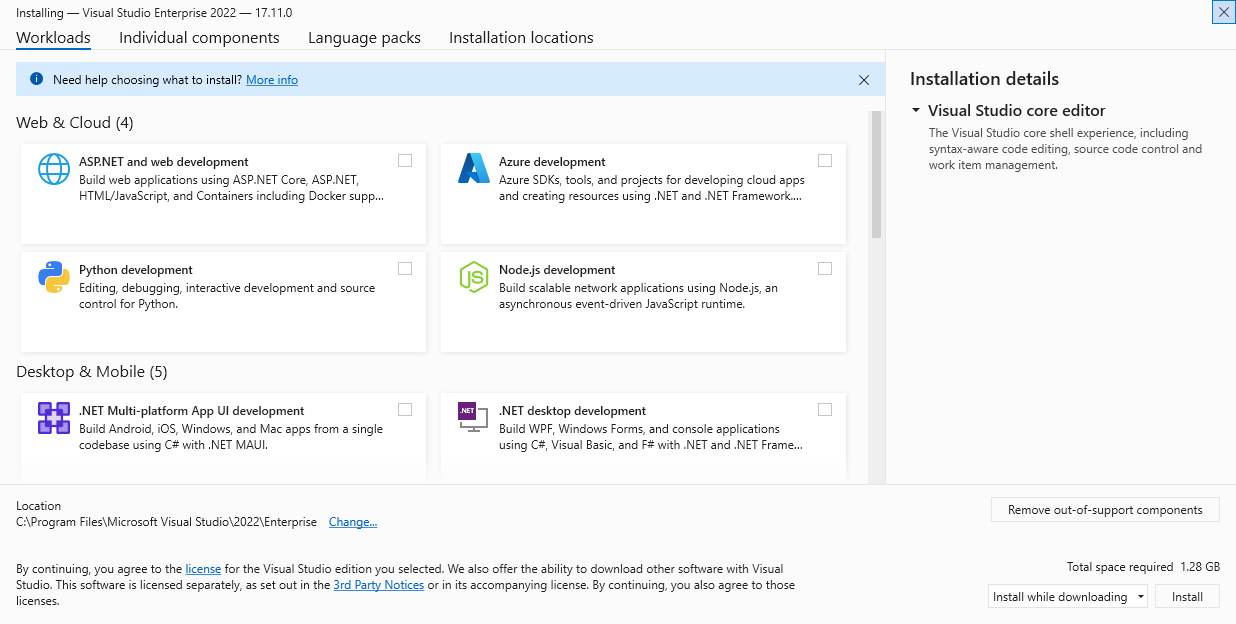Open the license link
This screenshot has height=624, width=1236.
point(203,569)
